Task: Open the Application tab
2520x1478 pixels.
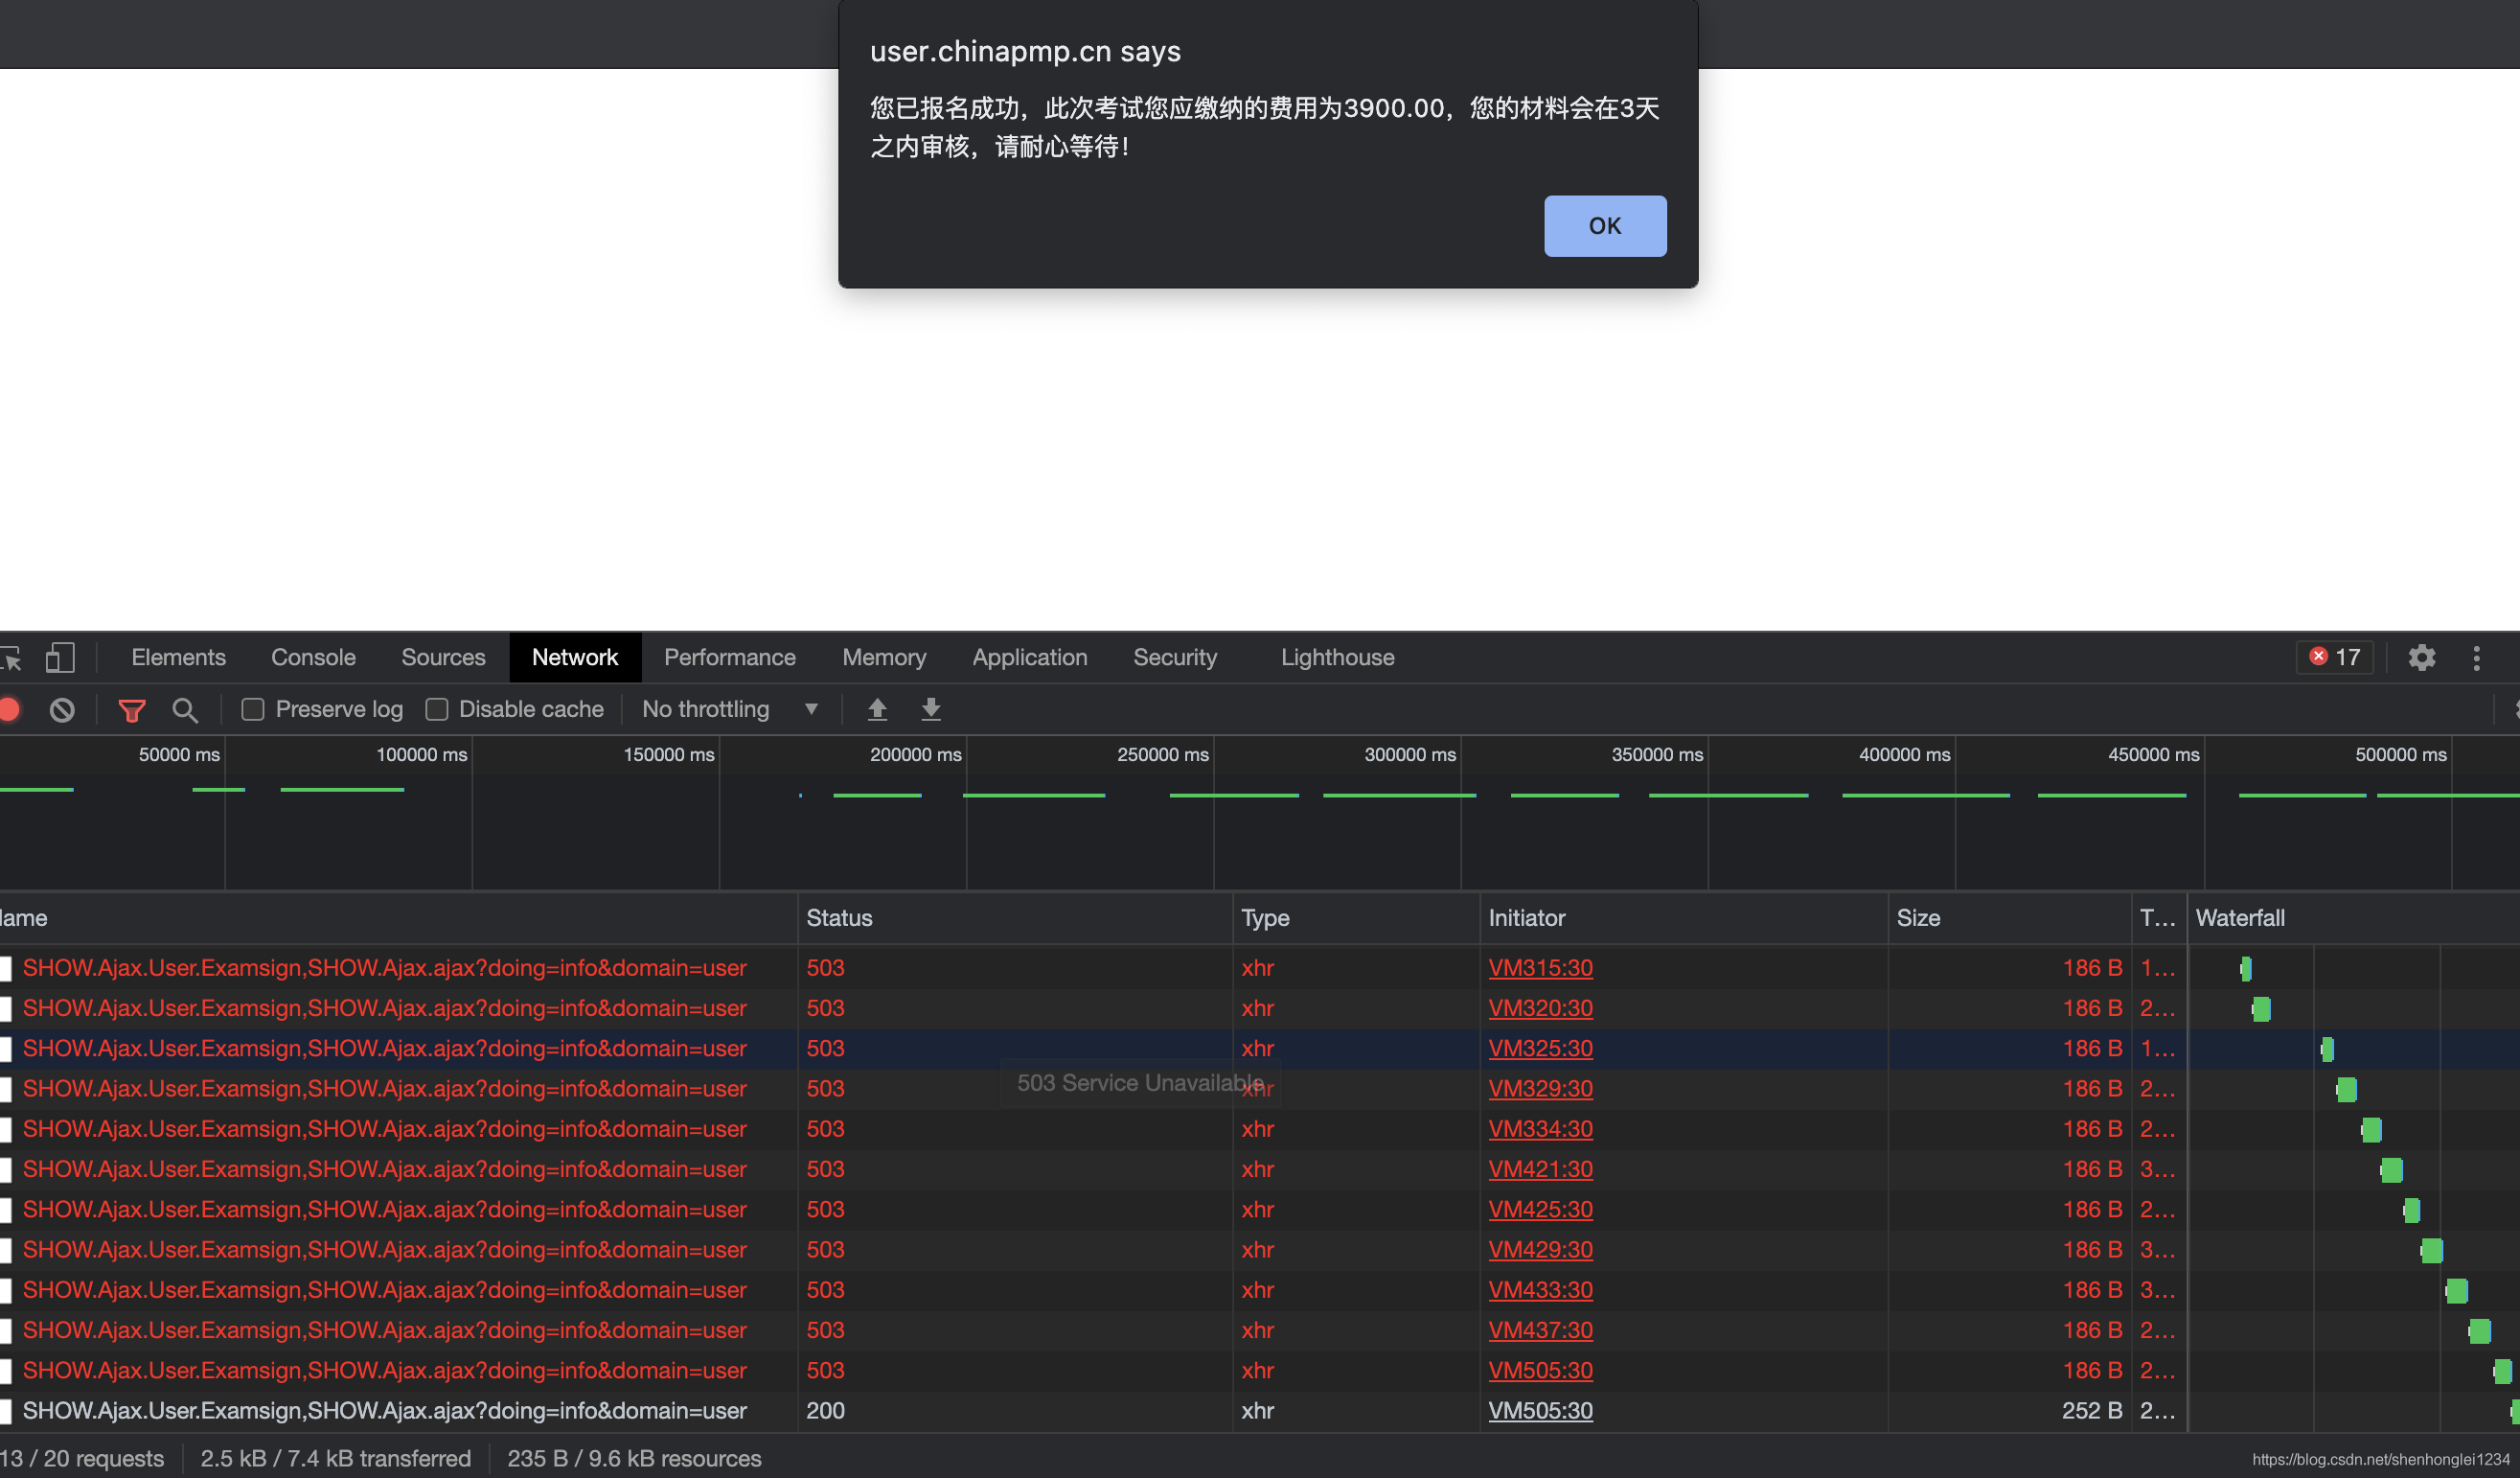Action: click(1029, 657)
